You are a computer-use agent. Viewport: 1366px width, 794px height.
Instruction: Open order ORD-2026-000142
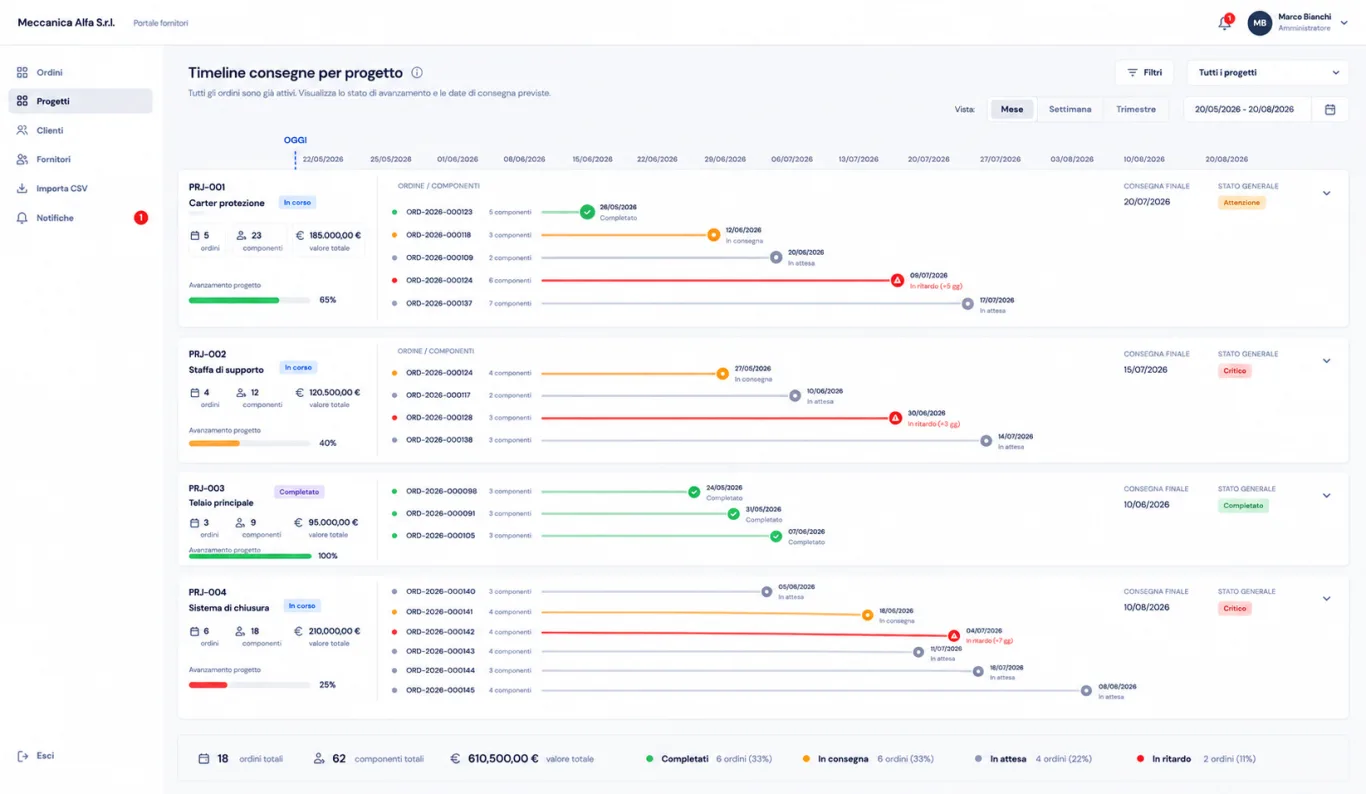point(440,632)
